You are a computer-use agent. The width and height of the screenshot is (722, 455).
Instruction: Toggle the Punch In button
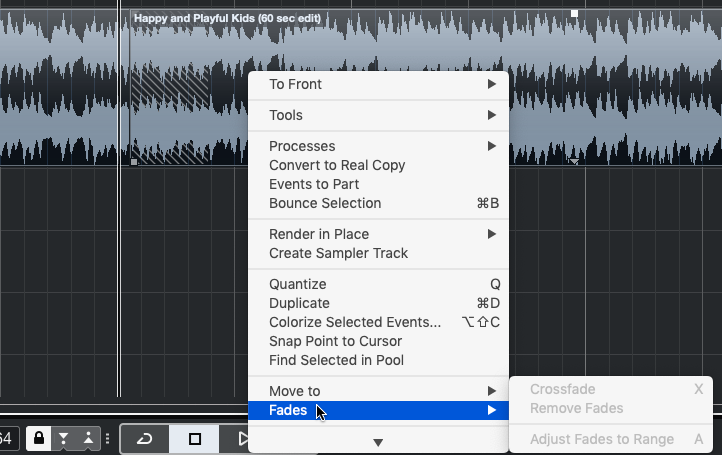(x=64, y=439)
